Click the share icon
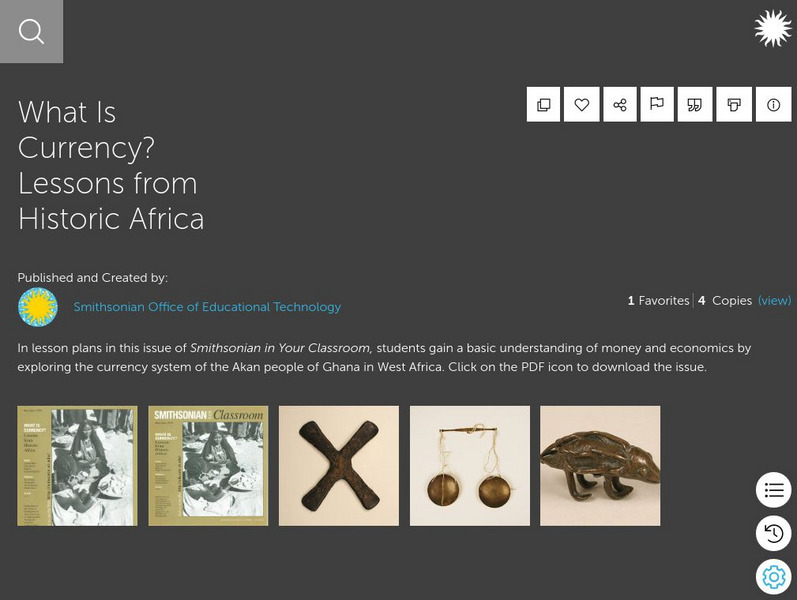Screen dimensions: 797x600 [620, 105]
